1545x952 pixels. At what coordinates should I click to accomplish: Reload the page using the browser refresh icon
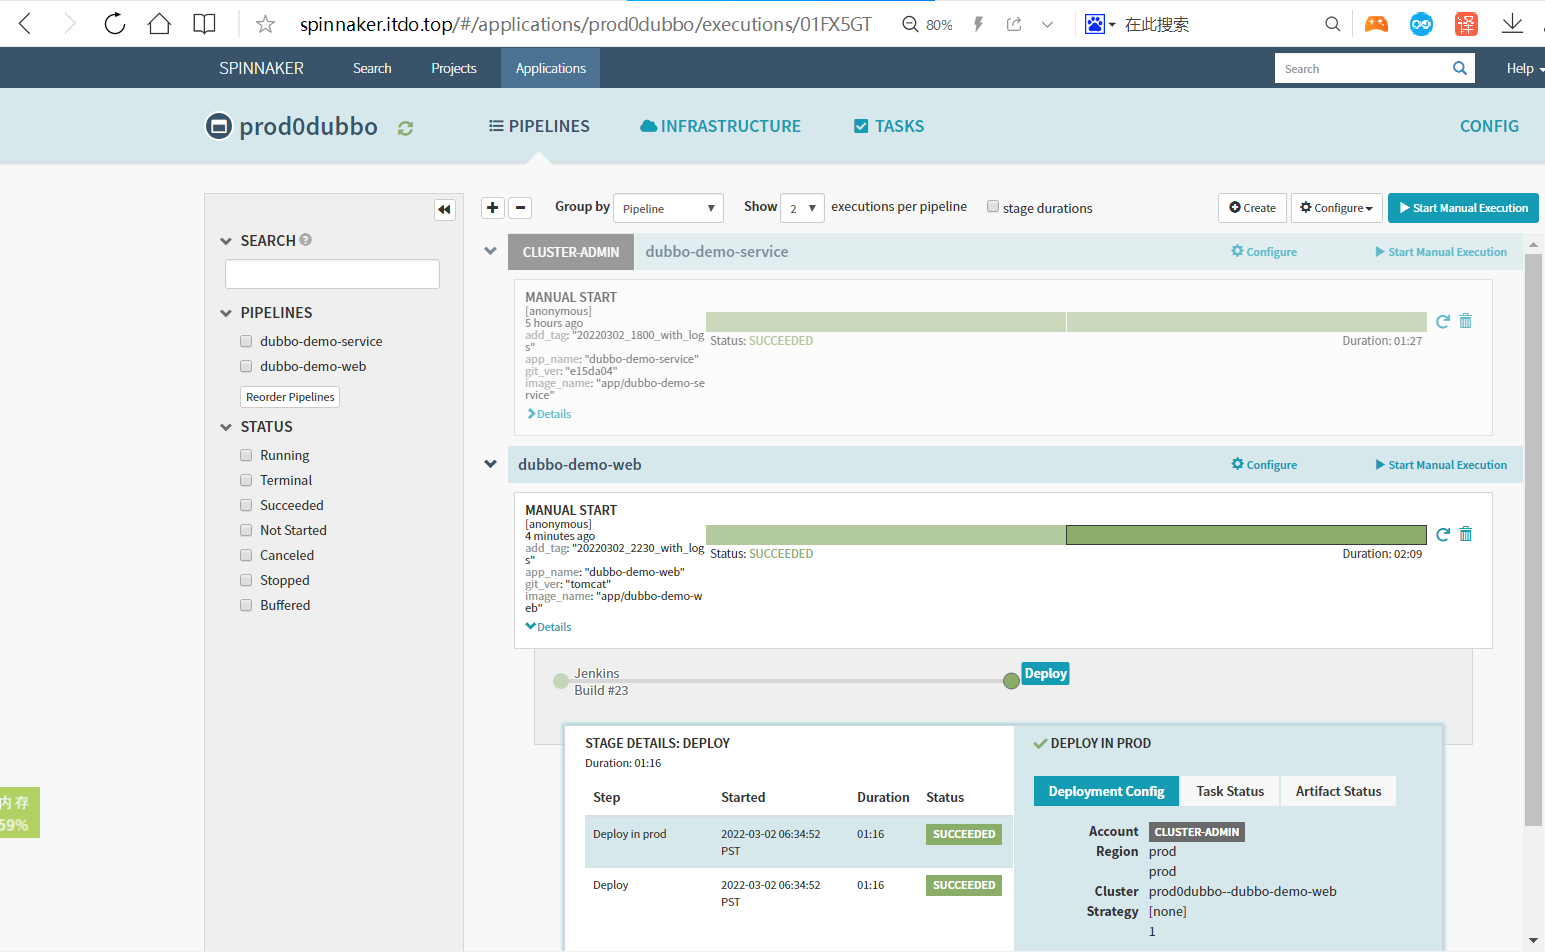[115, 24]
